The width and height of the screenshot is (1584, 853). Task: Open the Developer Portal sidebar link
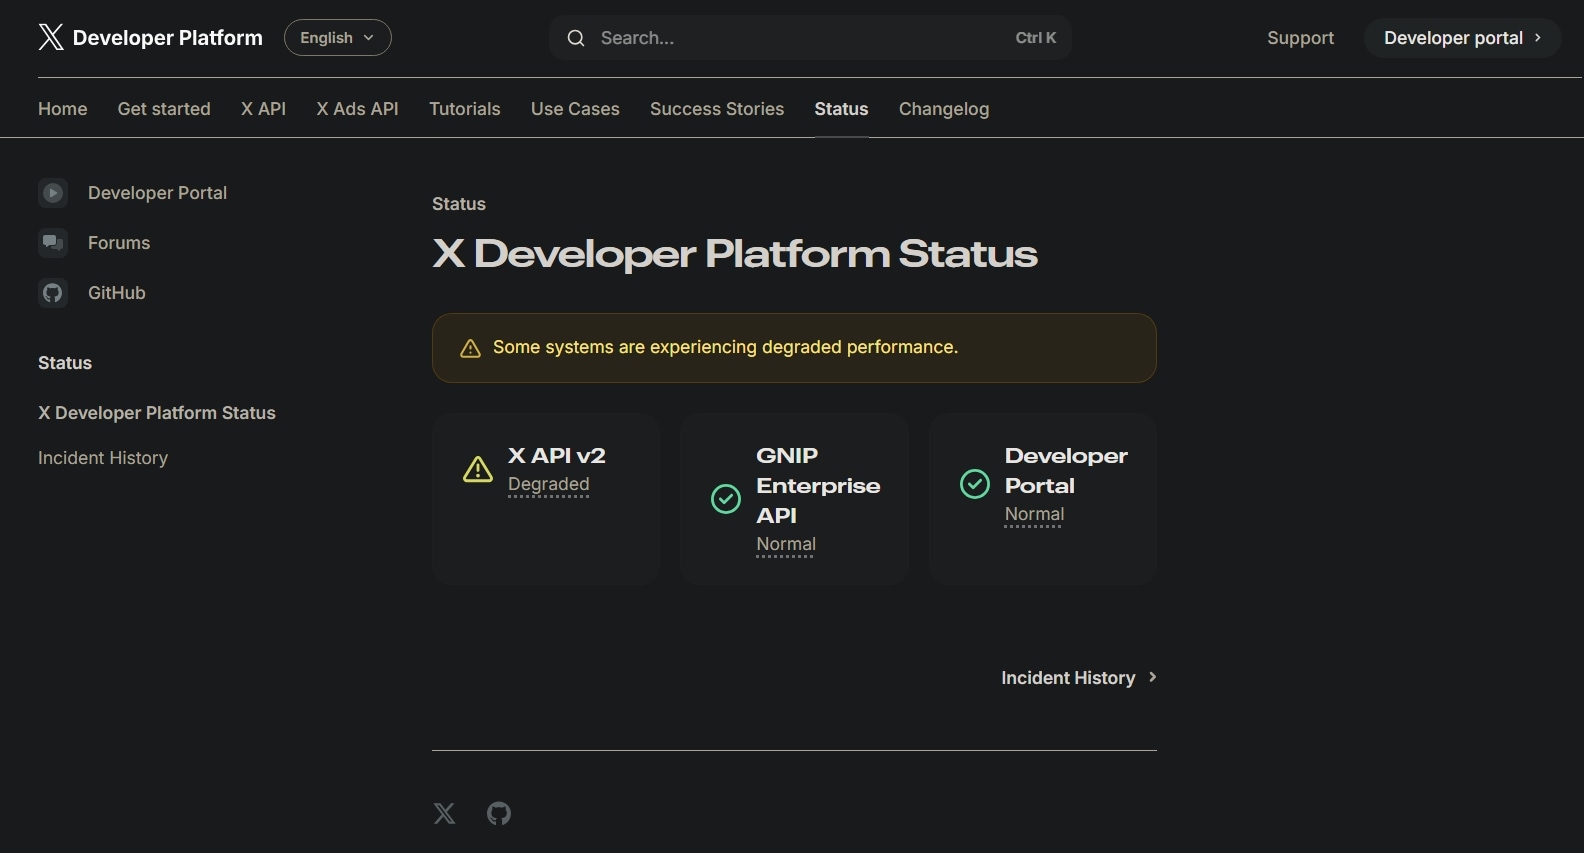tap(157, 193)
